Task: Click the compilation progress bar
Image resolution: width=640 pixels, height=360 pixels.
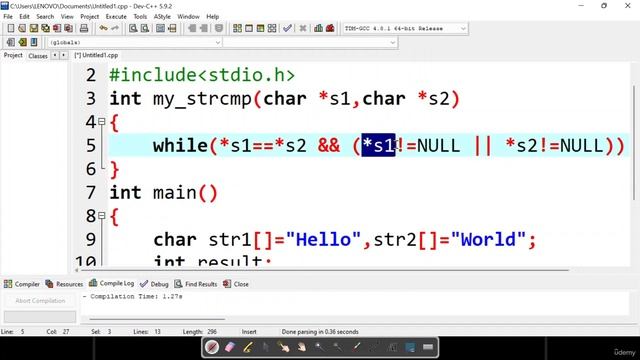Action: coord(40,317)
